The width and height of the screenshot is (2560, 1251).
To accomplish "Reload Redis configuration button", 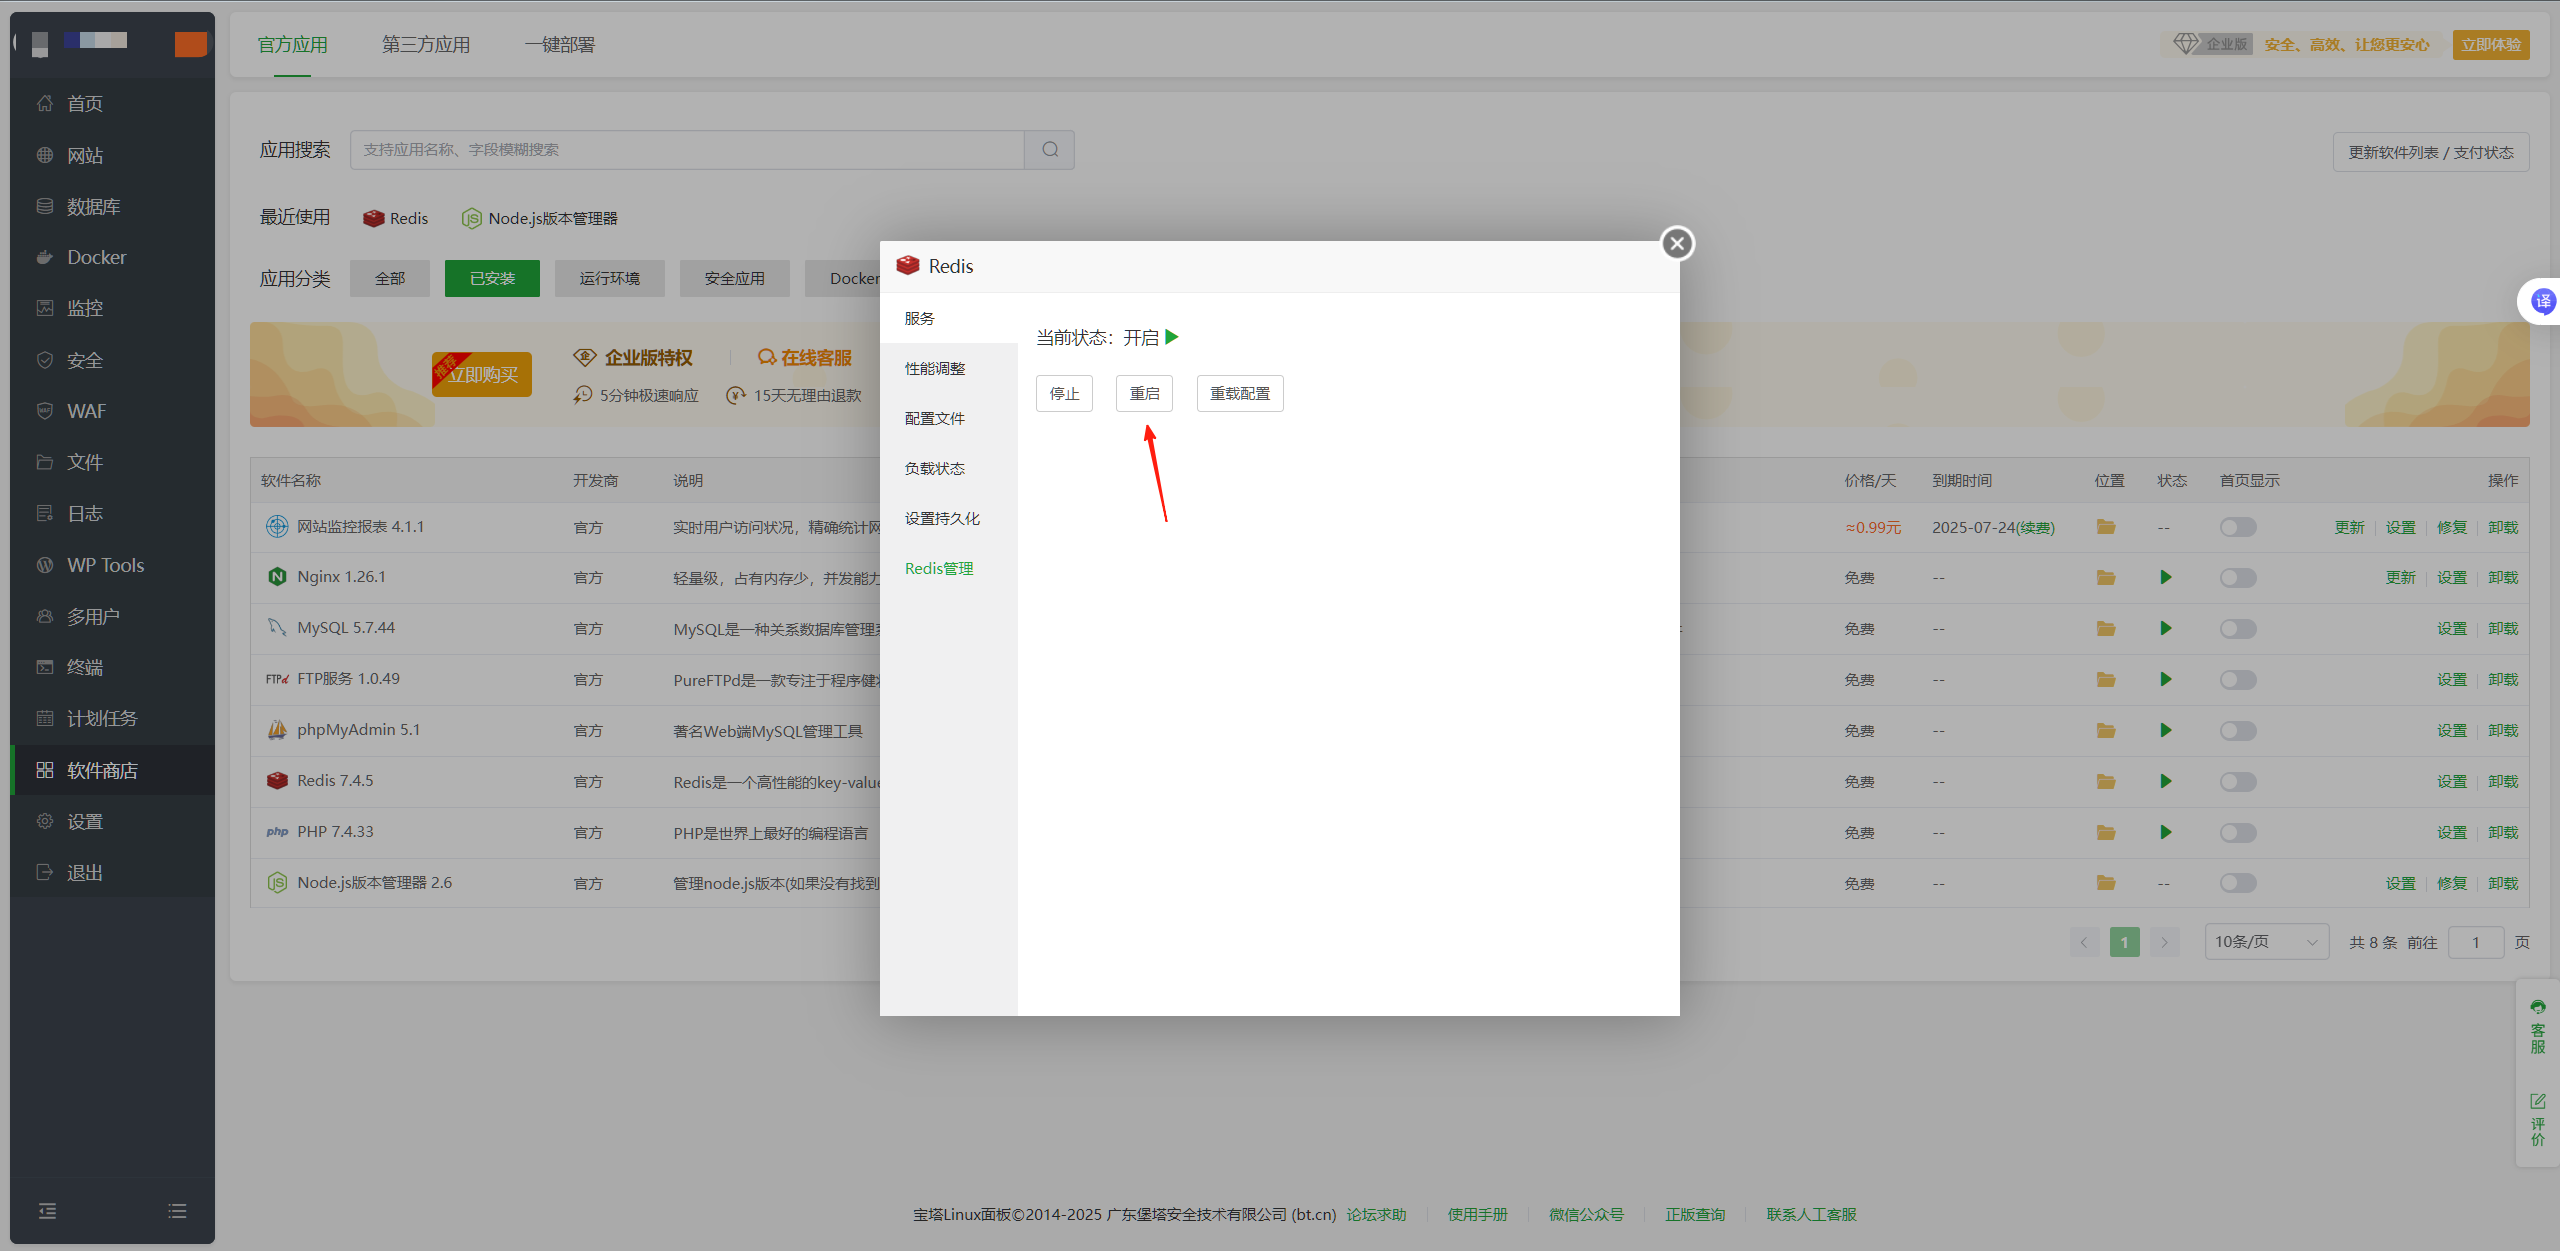I will click(x=1240, y=394).
